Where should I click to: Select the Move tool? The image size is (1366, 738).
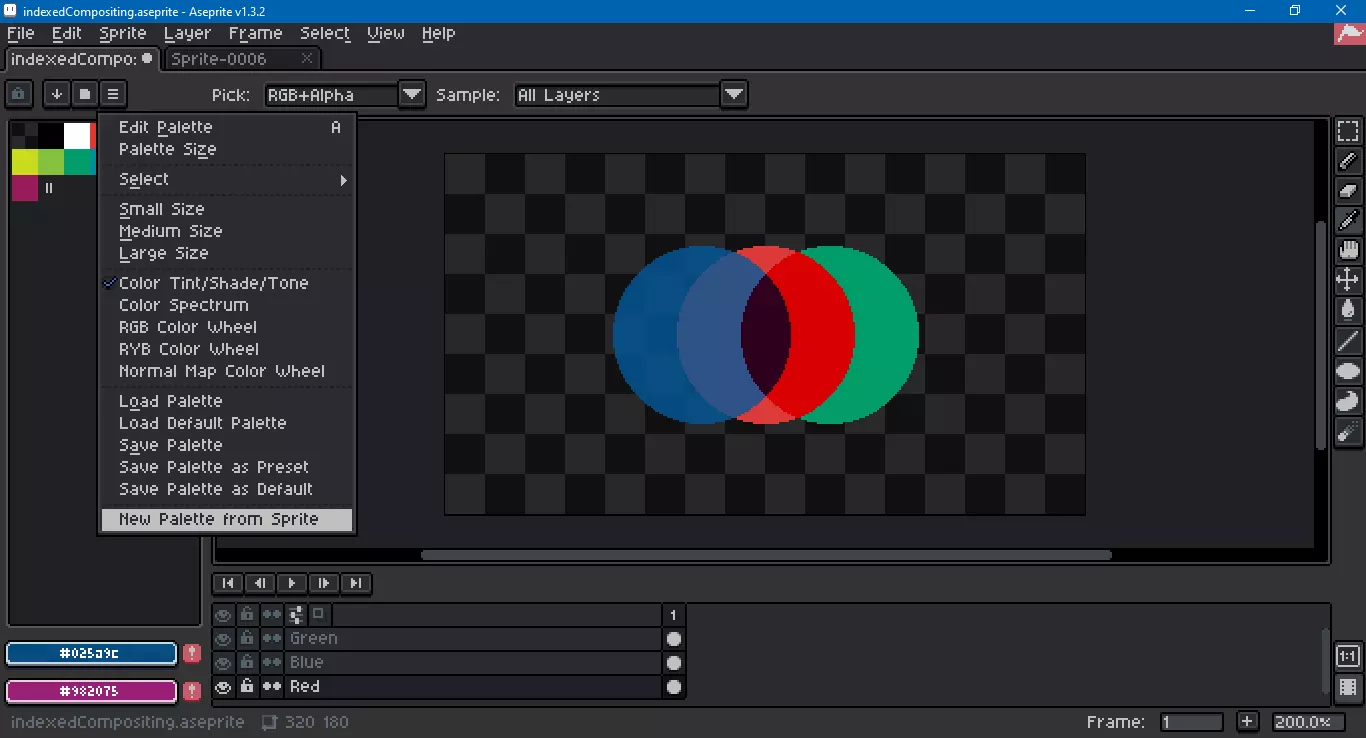(x=1348, y=281)
